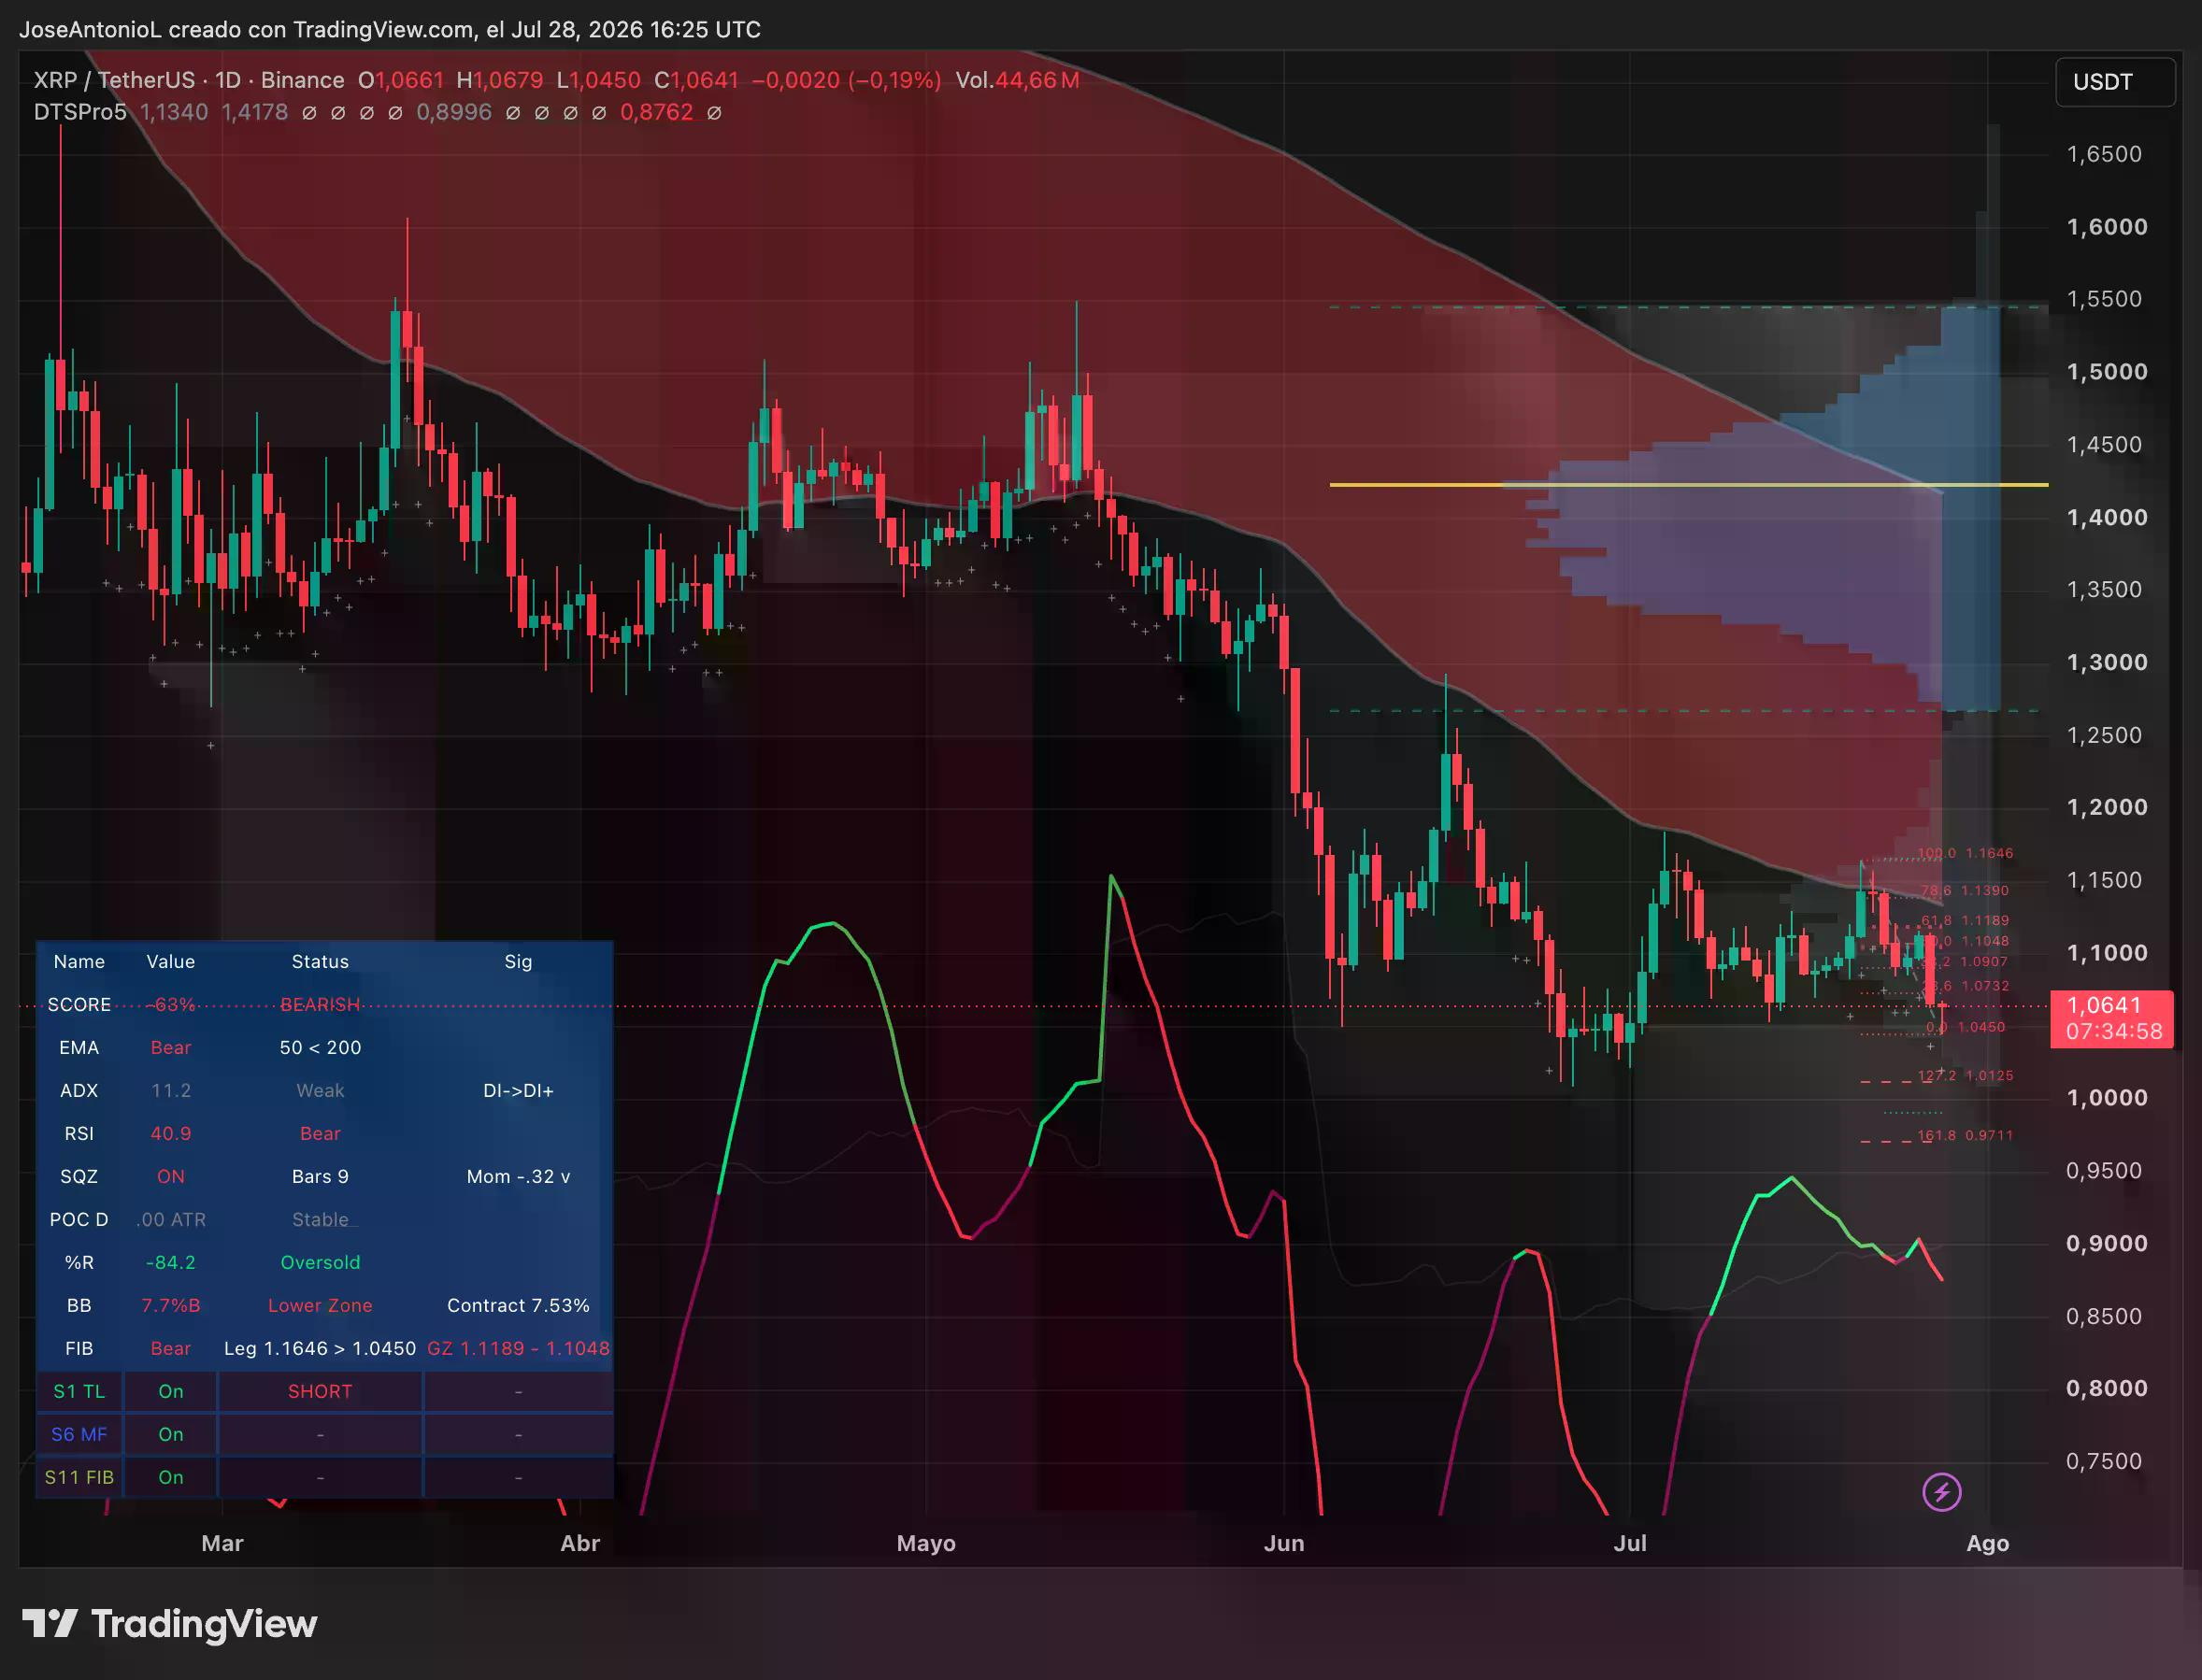Click the EMA status '50 < 200'
The width and height of the screenshot is (2202, 1680).
pyautogui.click(x=320, y=1047)
